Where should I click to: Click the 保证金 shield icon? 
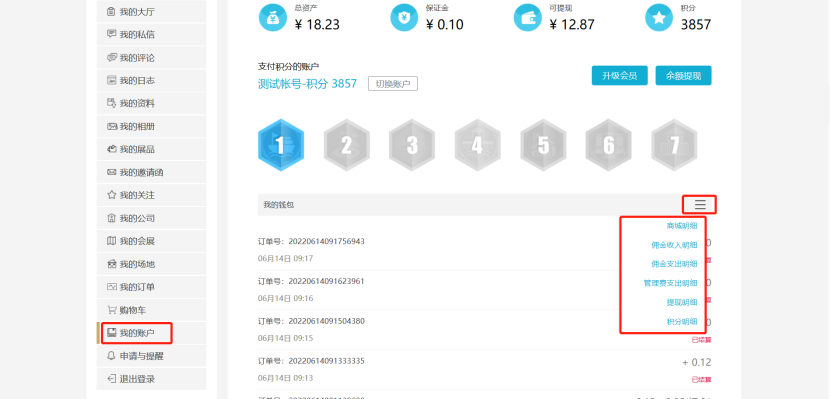(x=404, y=17)
